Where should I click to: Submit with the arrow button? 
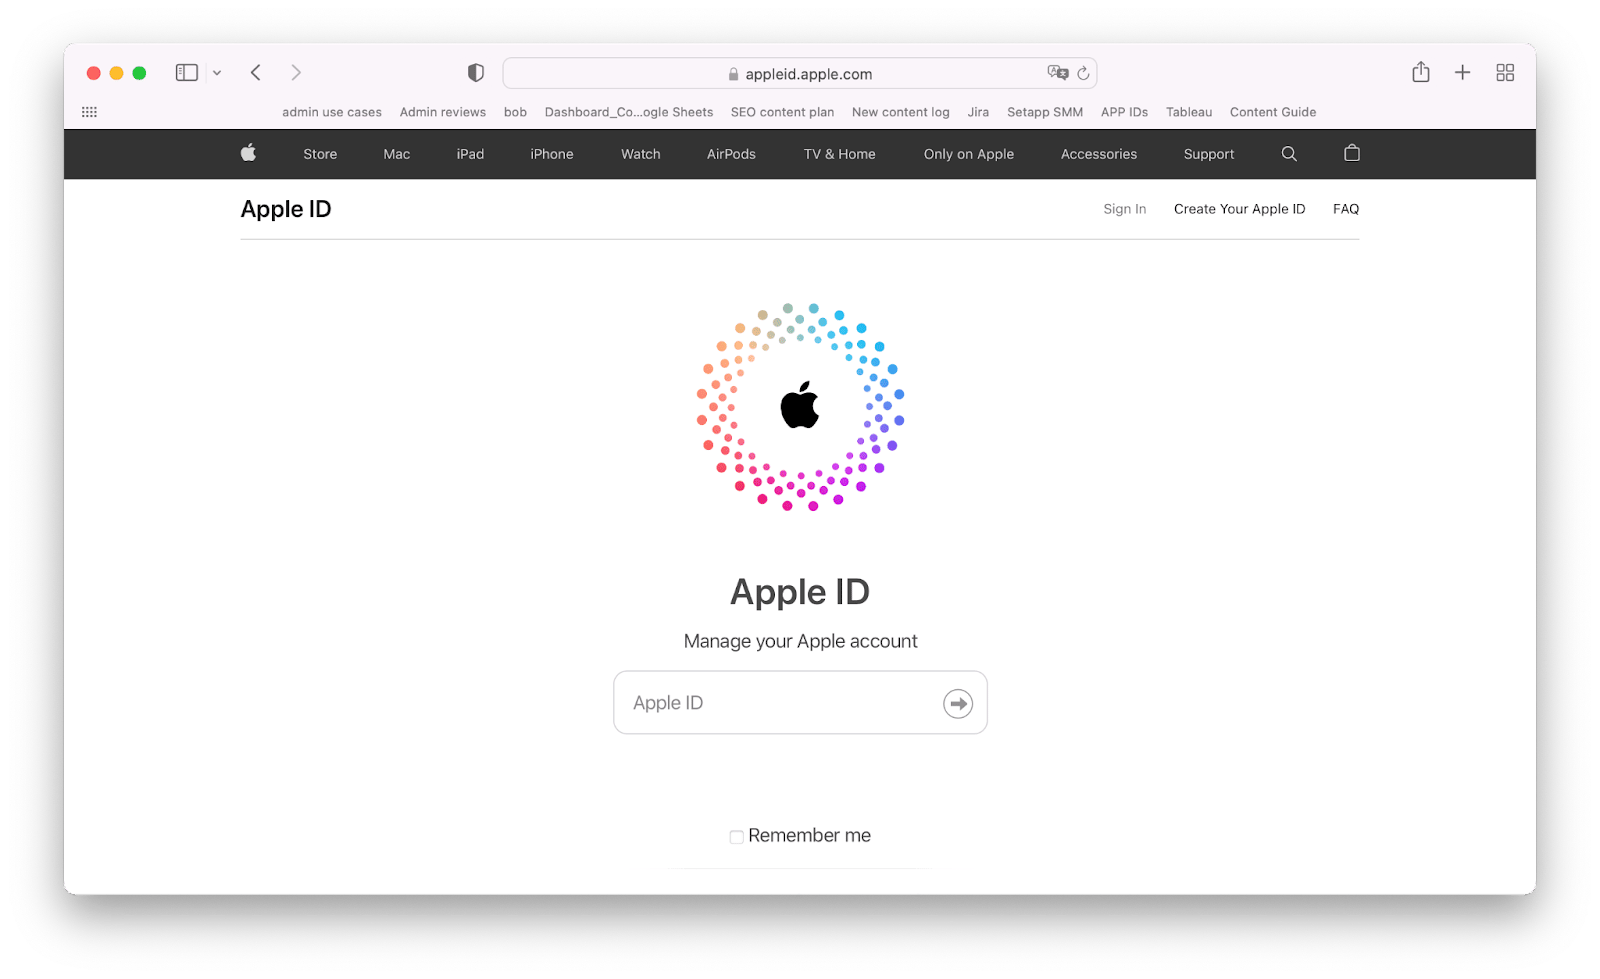(958, 704)
